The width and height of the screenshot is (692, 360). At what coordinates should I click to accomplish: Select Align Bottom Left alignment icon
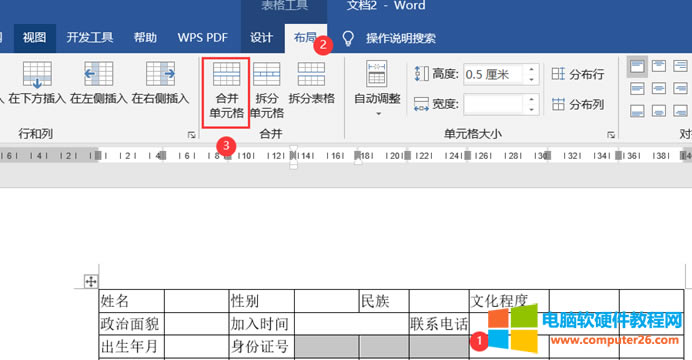click(x=637, y=110)
